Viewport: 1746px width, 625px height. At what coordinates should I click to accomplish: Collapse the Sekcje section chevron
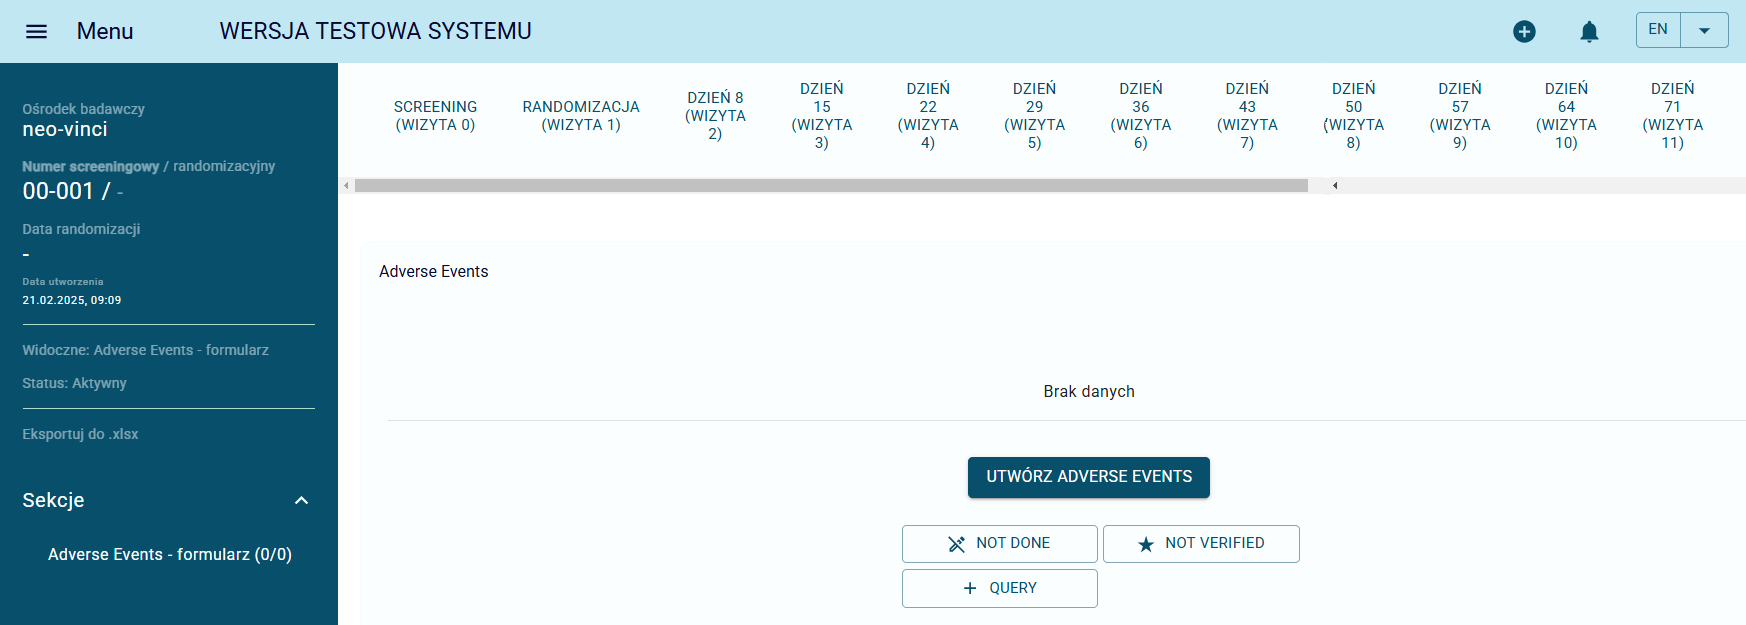tap(301, 500)
